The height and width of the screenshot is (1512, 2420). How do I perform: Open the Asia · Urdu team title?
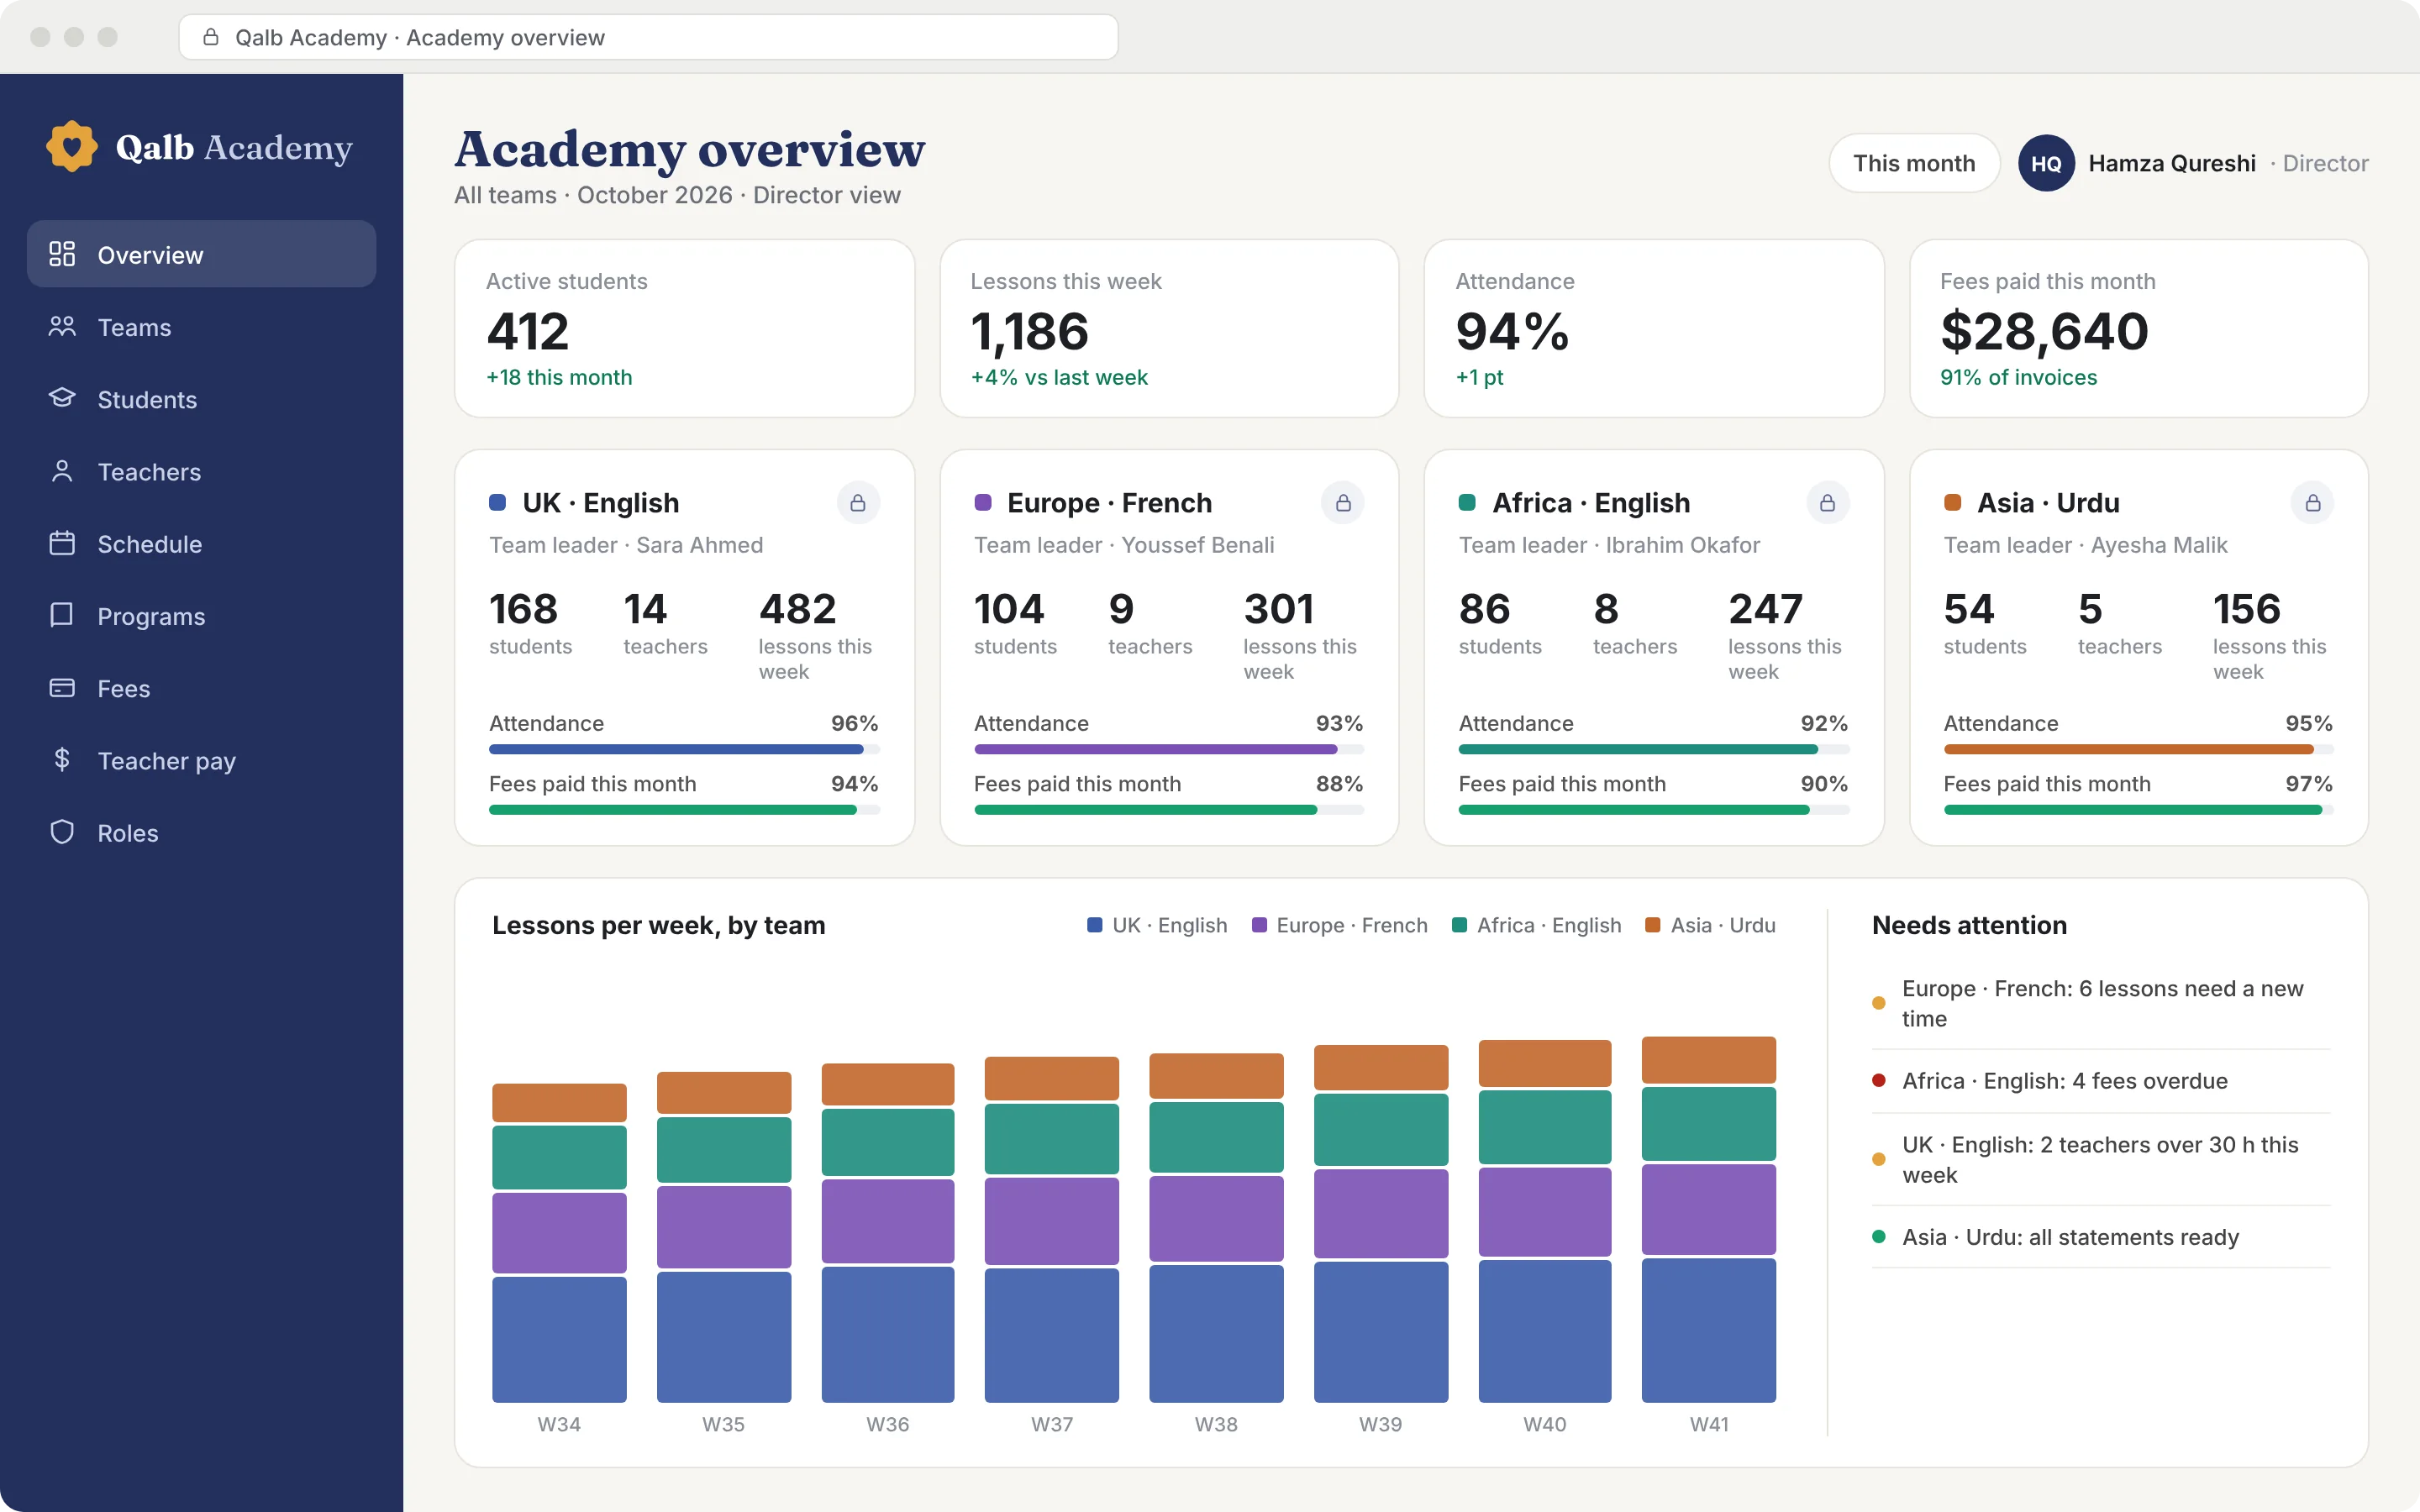click(2048, 503)
